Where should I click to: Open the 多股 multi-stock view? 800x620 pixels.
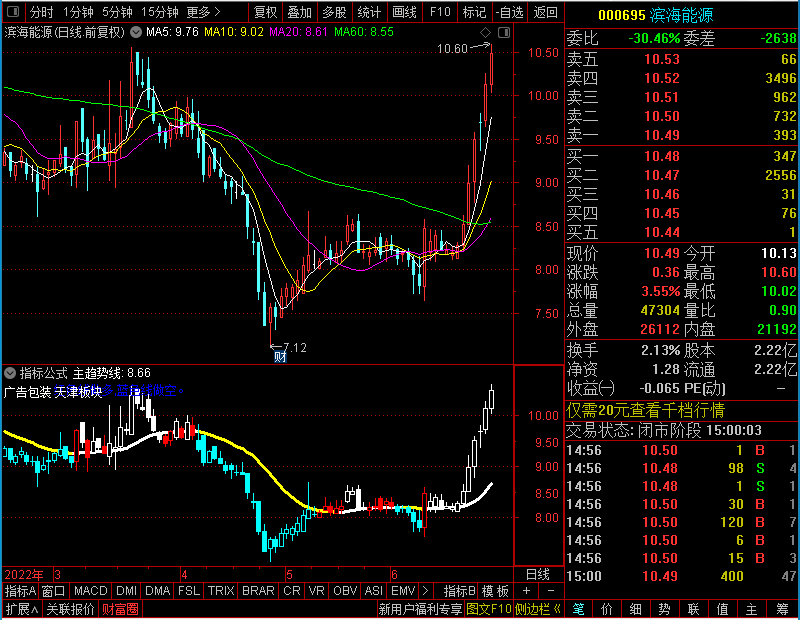click(x=334, y=12)
